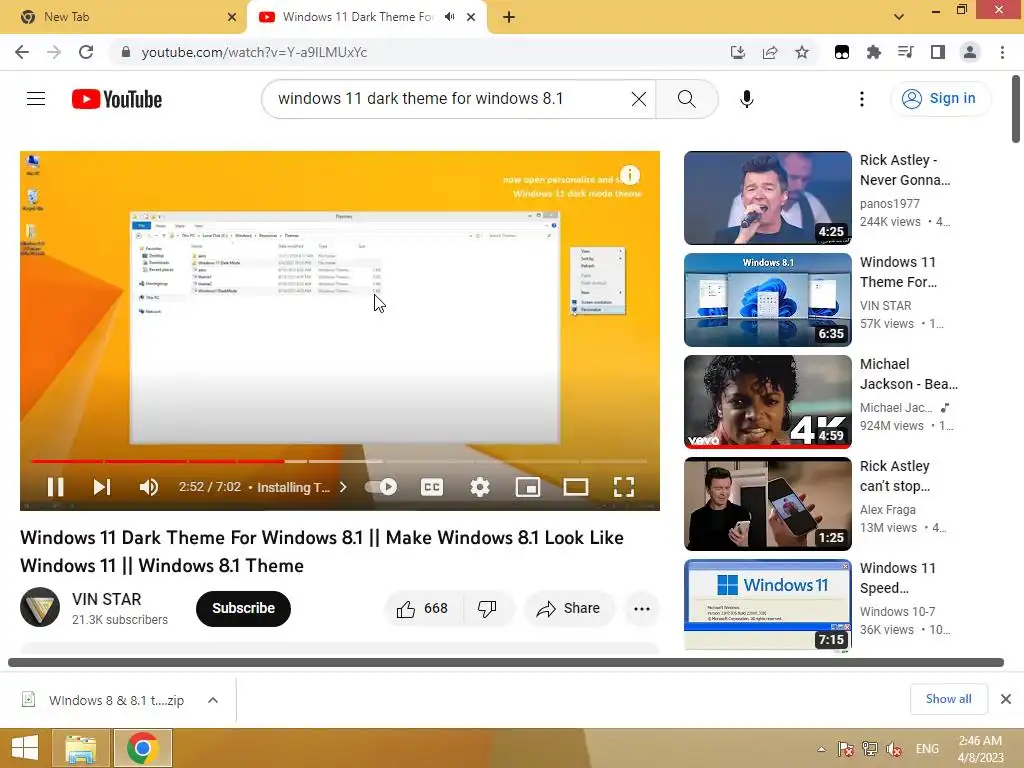This screenshot has width=1024, height=768.
Task: Open the VIN STAR channel avatar
Action: pos(40,607)
